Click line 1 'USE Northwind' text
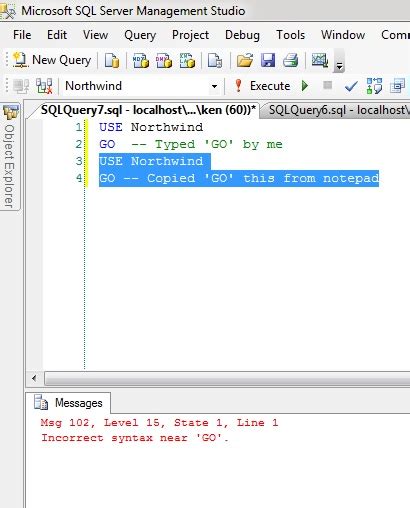Image resolution: width=410 pixels, height=508 pixels. tap(151, 127)
